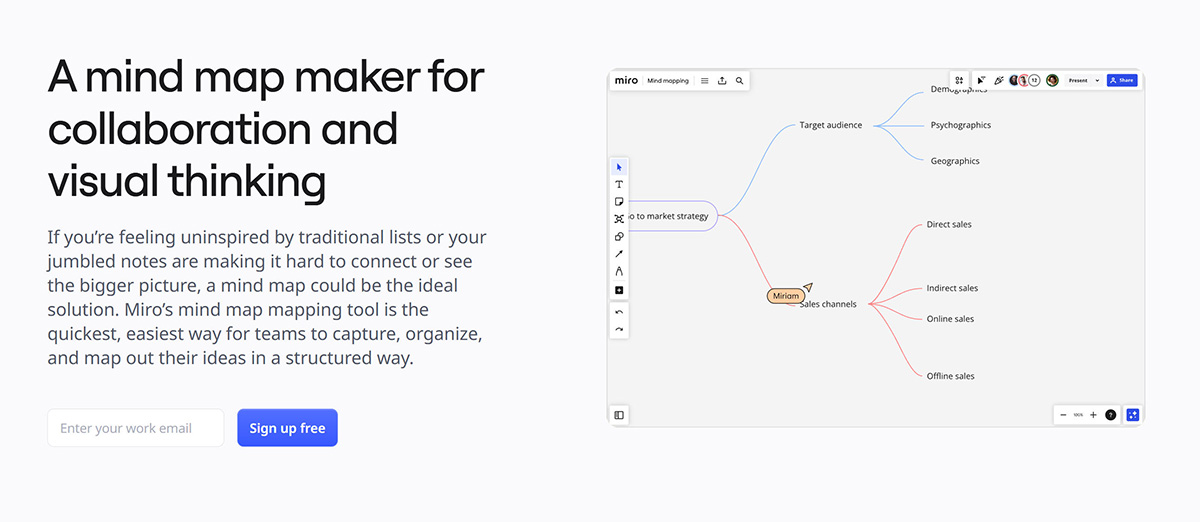Click the work email input field
1200x522 pixels.
[135, 428]
